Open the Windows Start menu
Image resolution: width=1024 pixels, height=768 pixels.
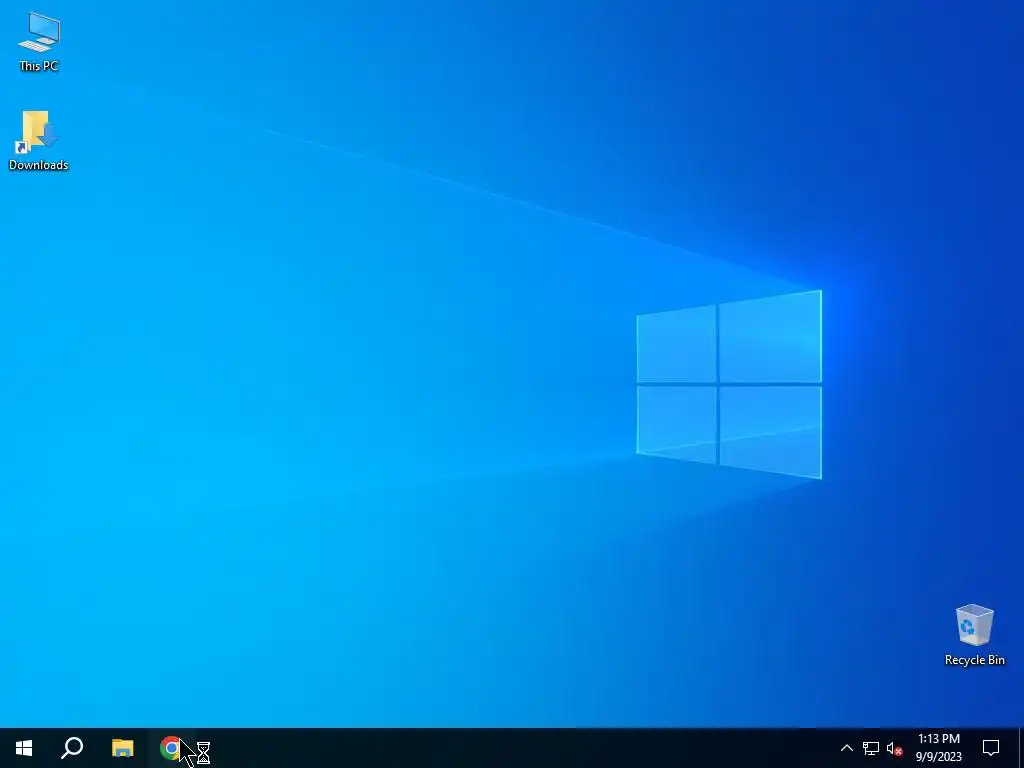(x=24, y=748)
